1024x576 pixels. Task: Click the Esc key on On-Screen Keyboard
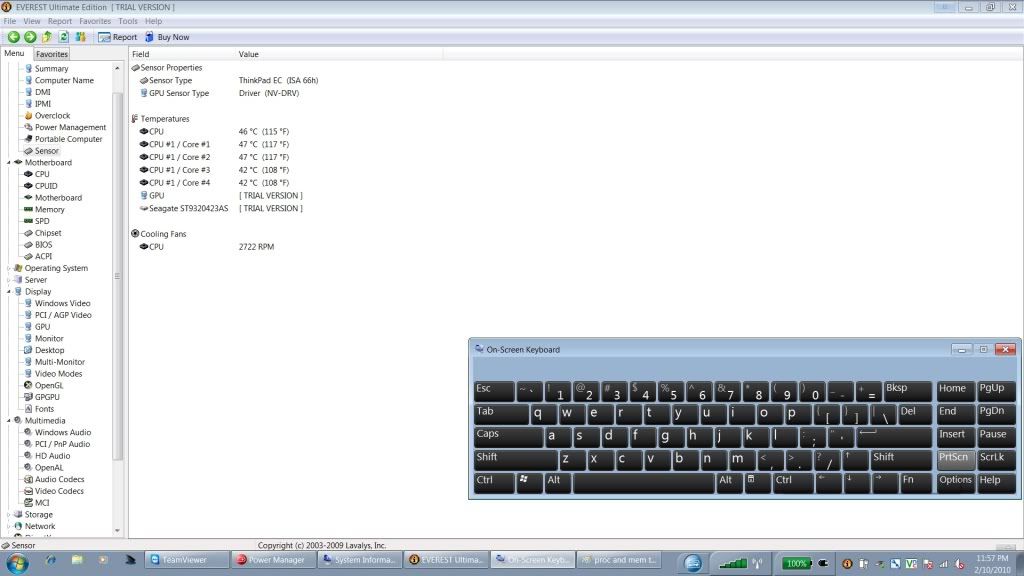[494, 391]
